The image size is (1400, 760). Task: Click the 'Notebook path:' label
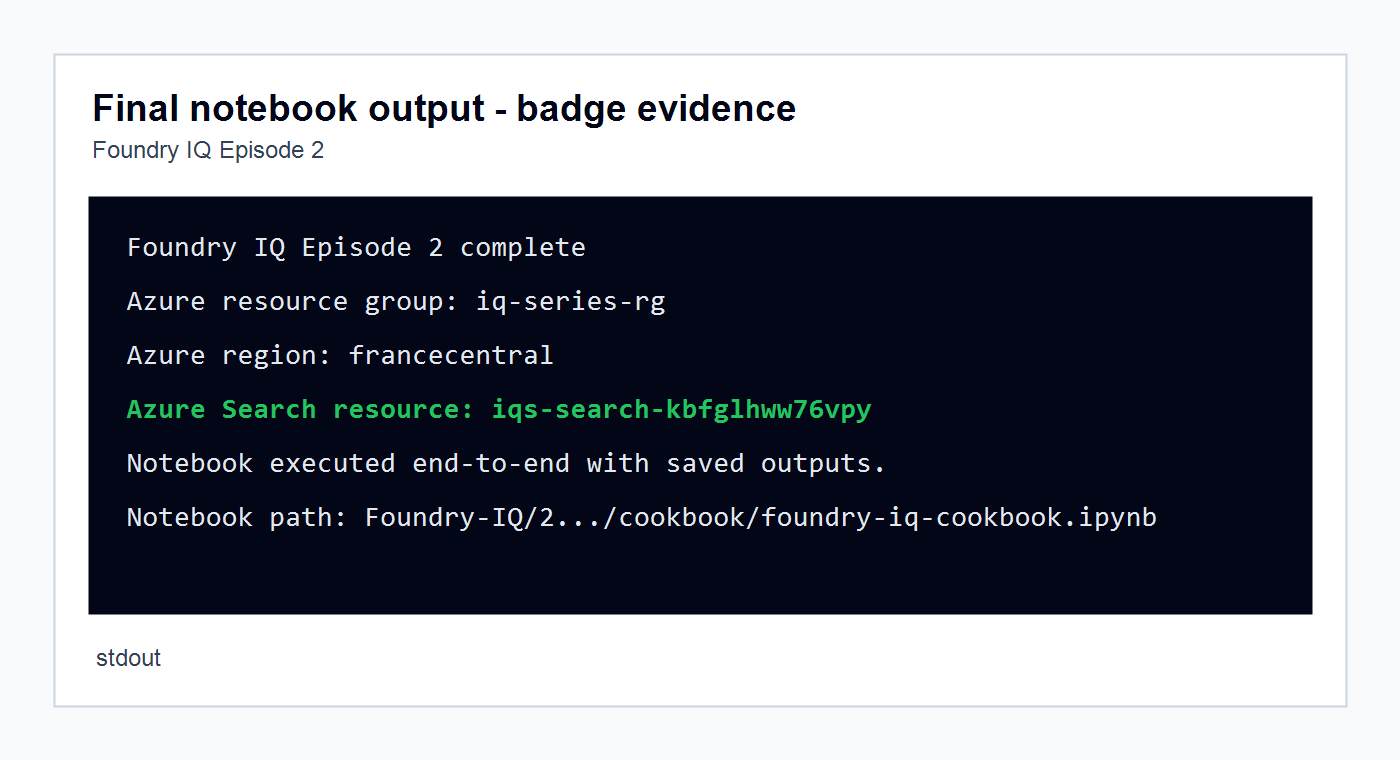[238, 517]
